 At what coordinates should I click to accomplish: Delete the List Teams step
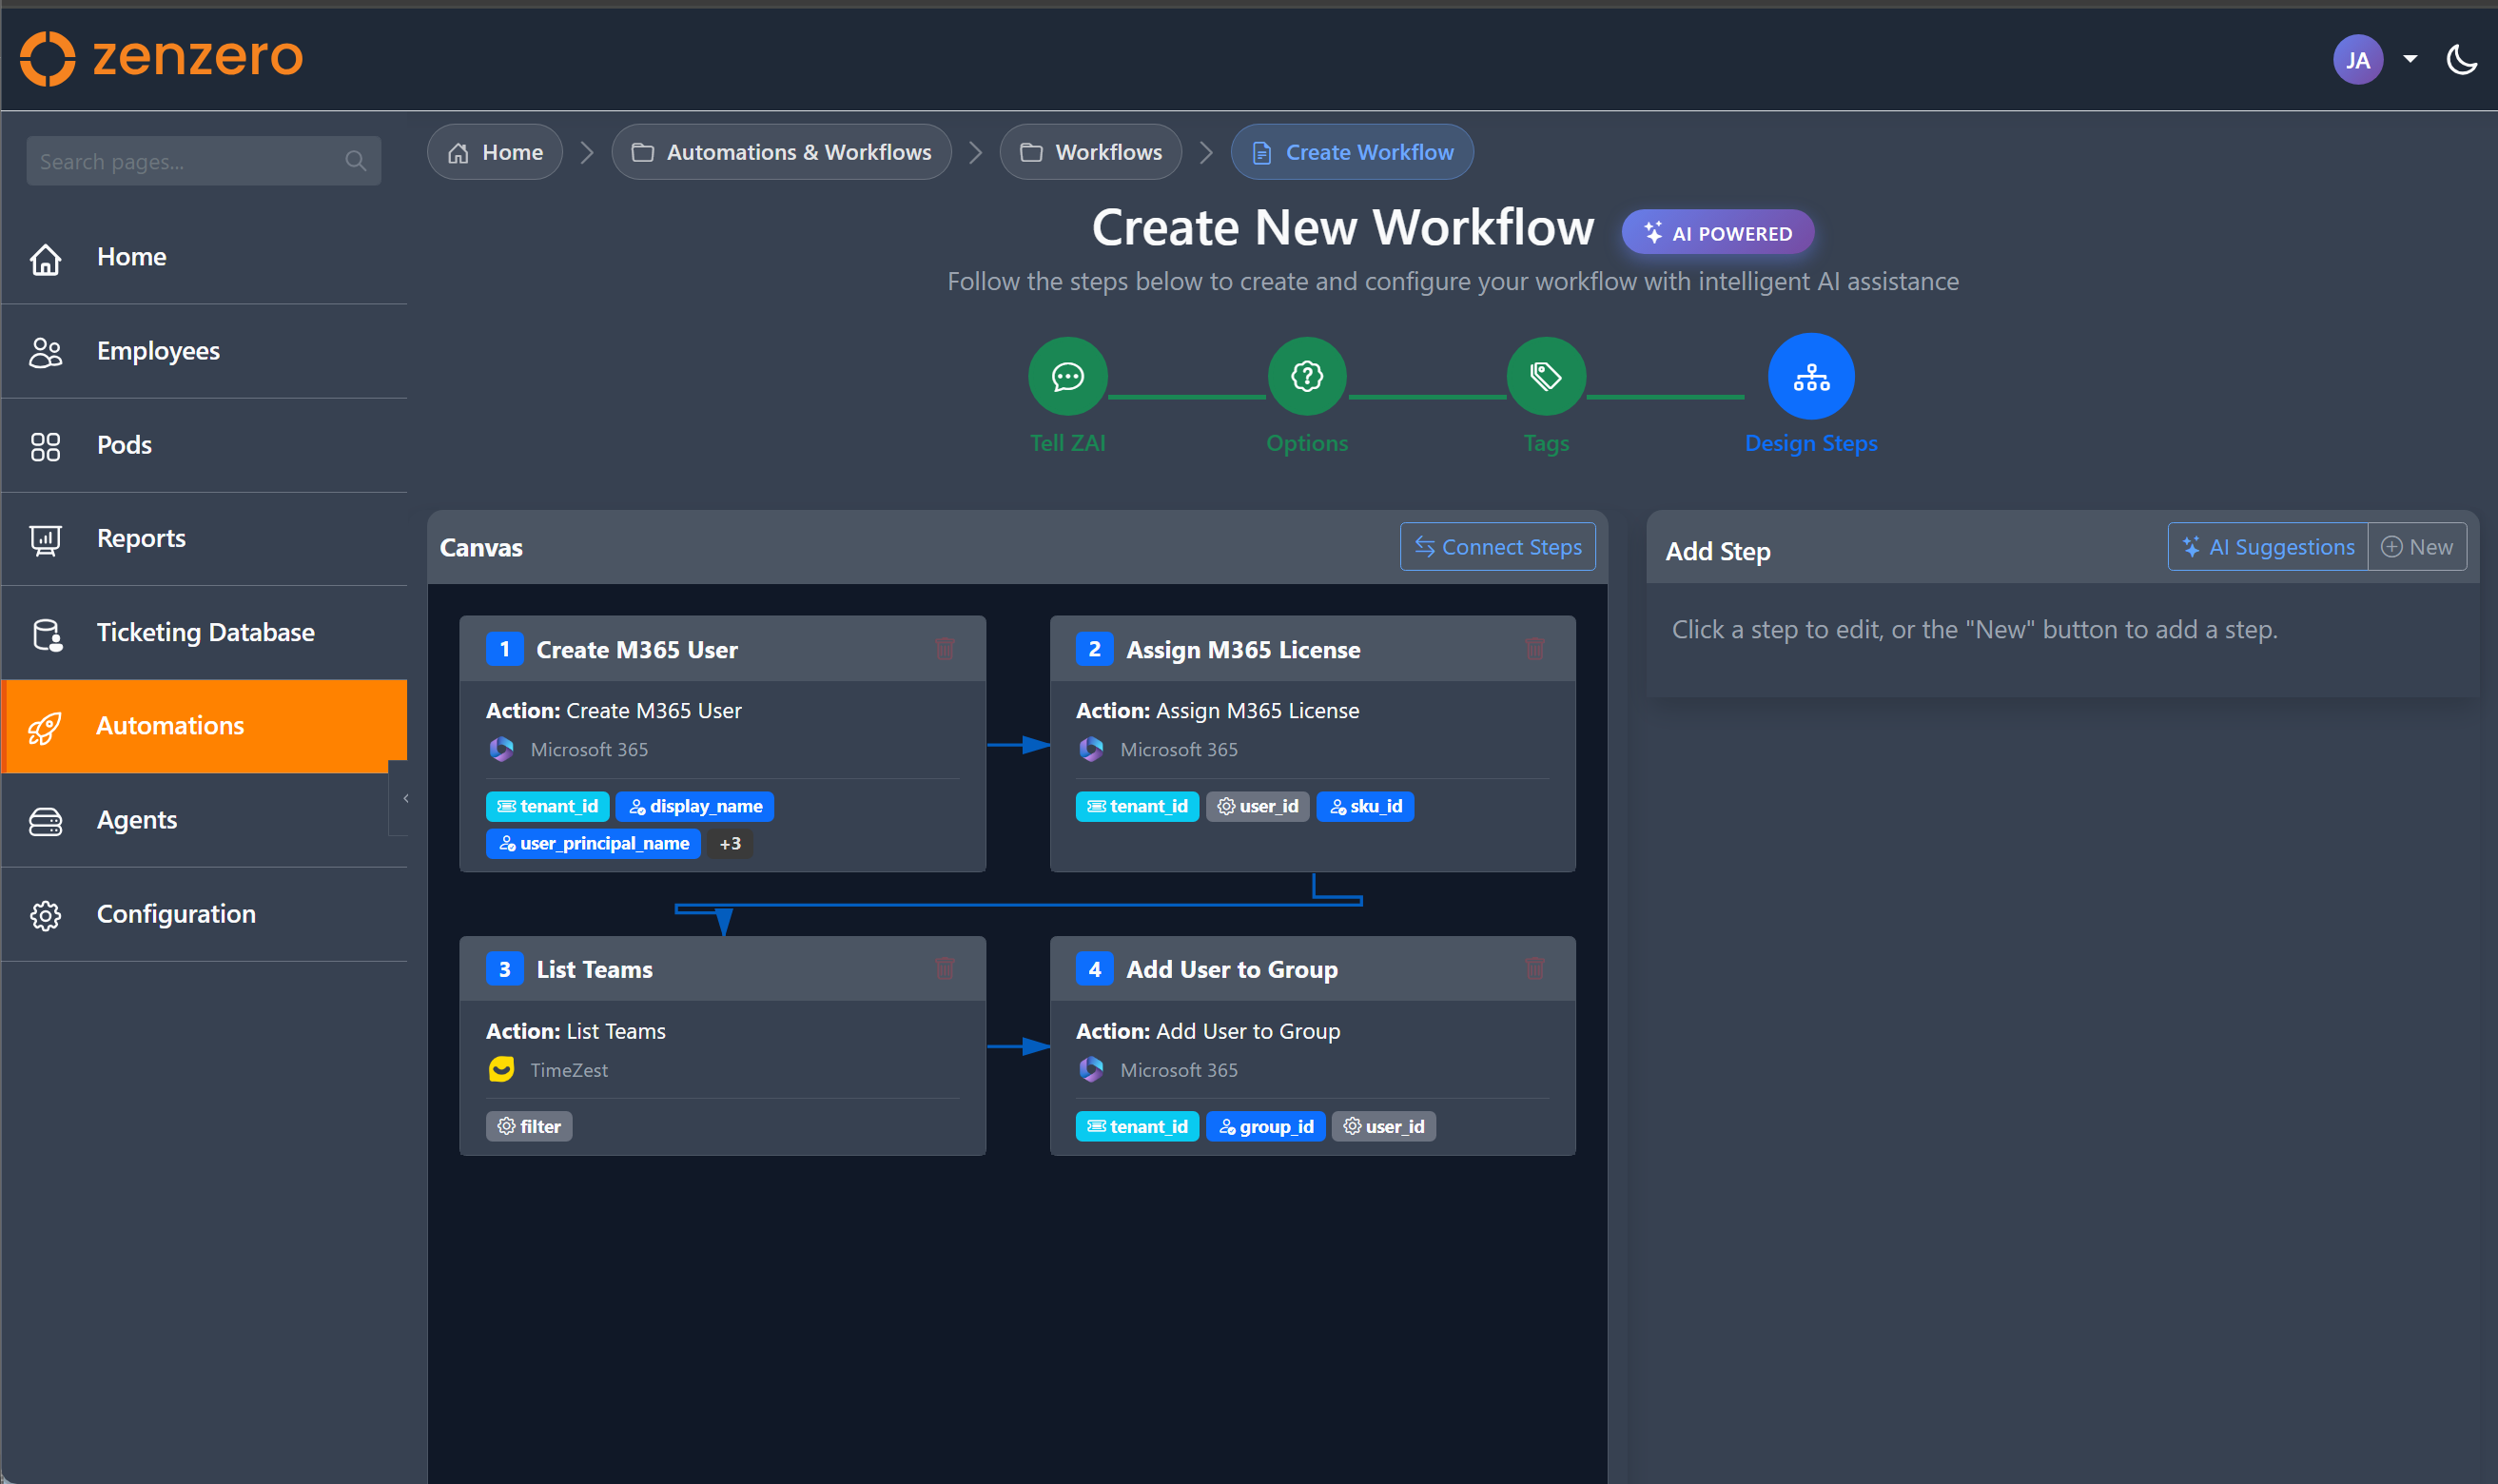point(944,969)
